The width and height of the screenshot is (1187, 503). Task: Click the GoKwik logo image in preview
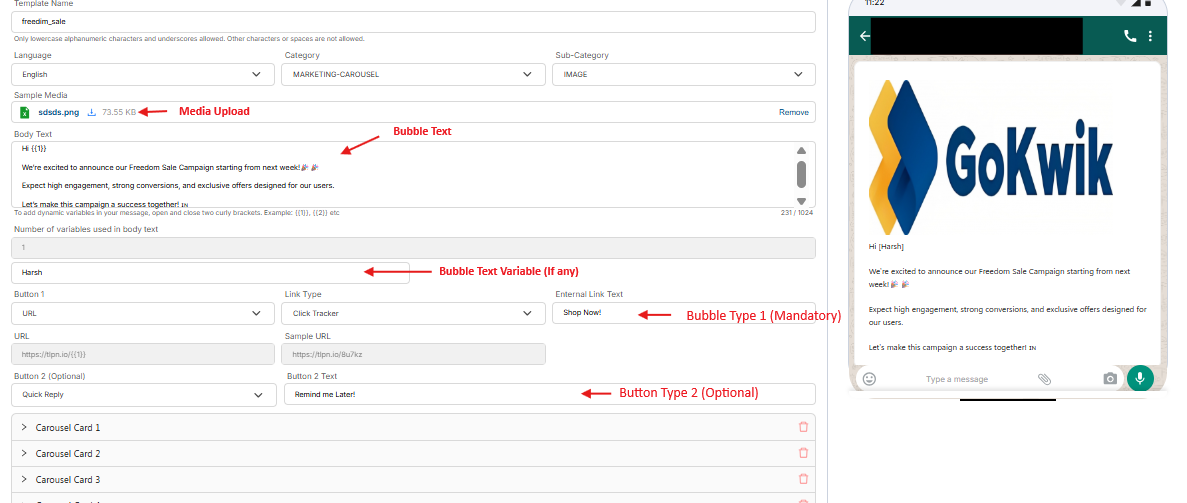click(x=992, y=156)
